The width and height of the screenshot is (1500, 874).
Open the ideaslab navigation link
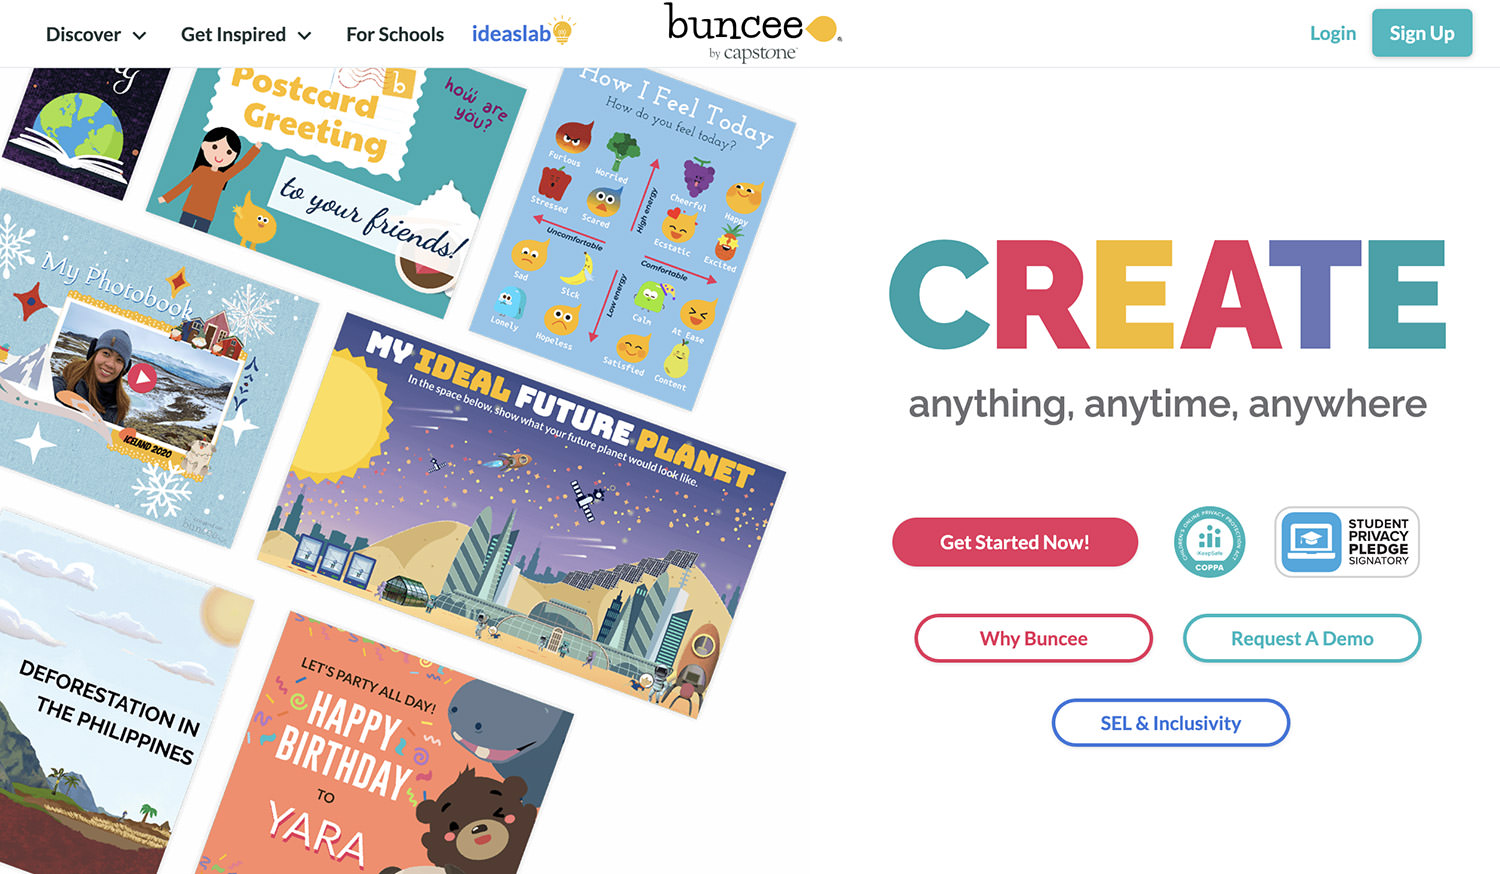click(x=511, y=34)
